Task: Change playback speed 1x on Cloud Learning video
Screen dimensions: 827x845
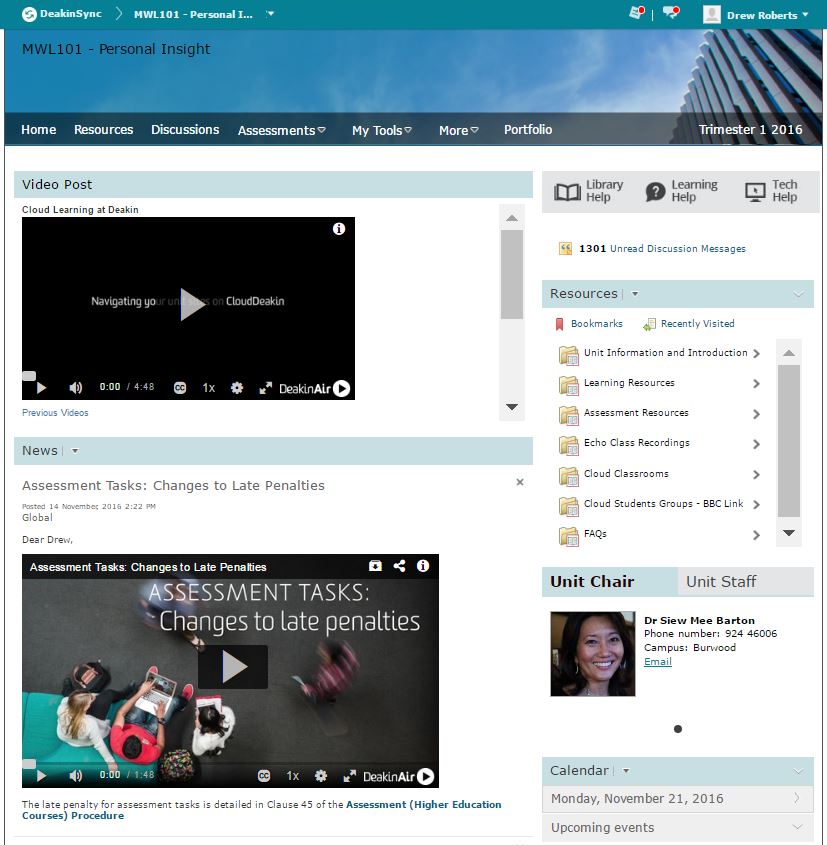Action: [209, 388]
